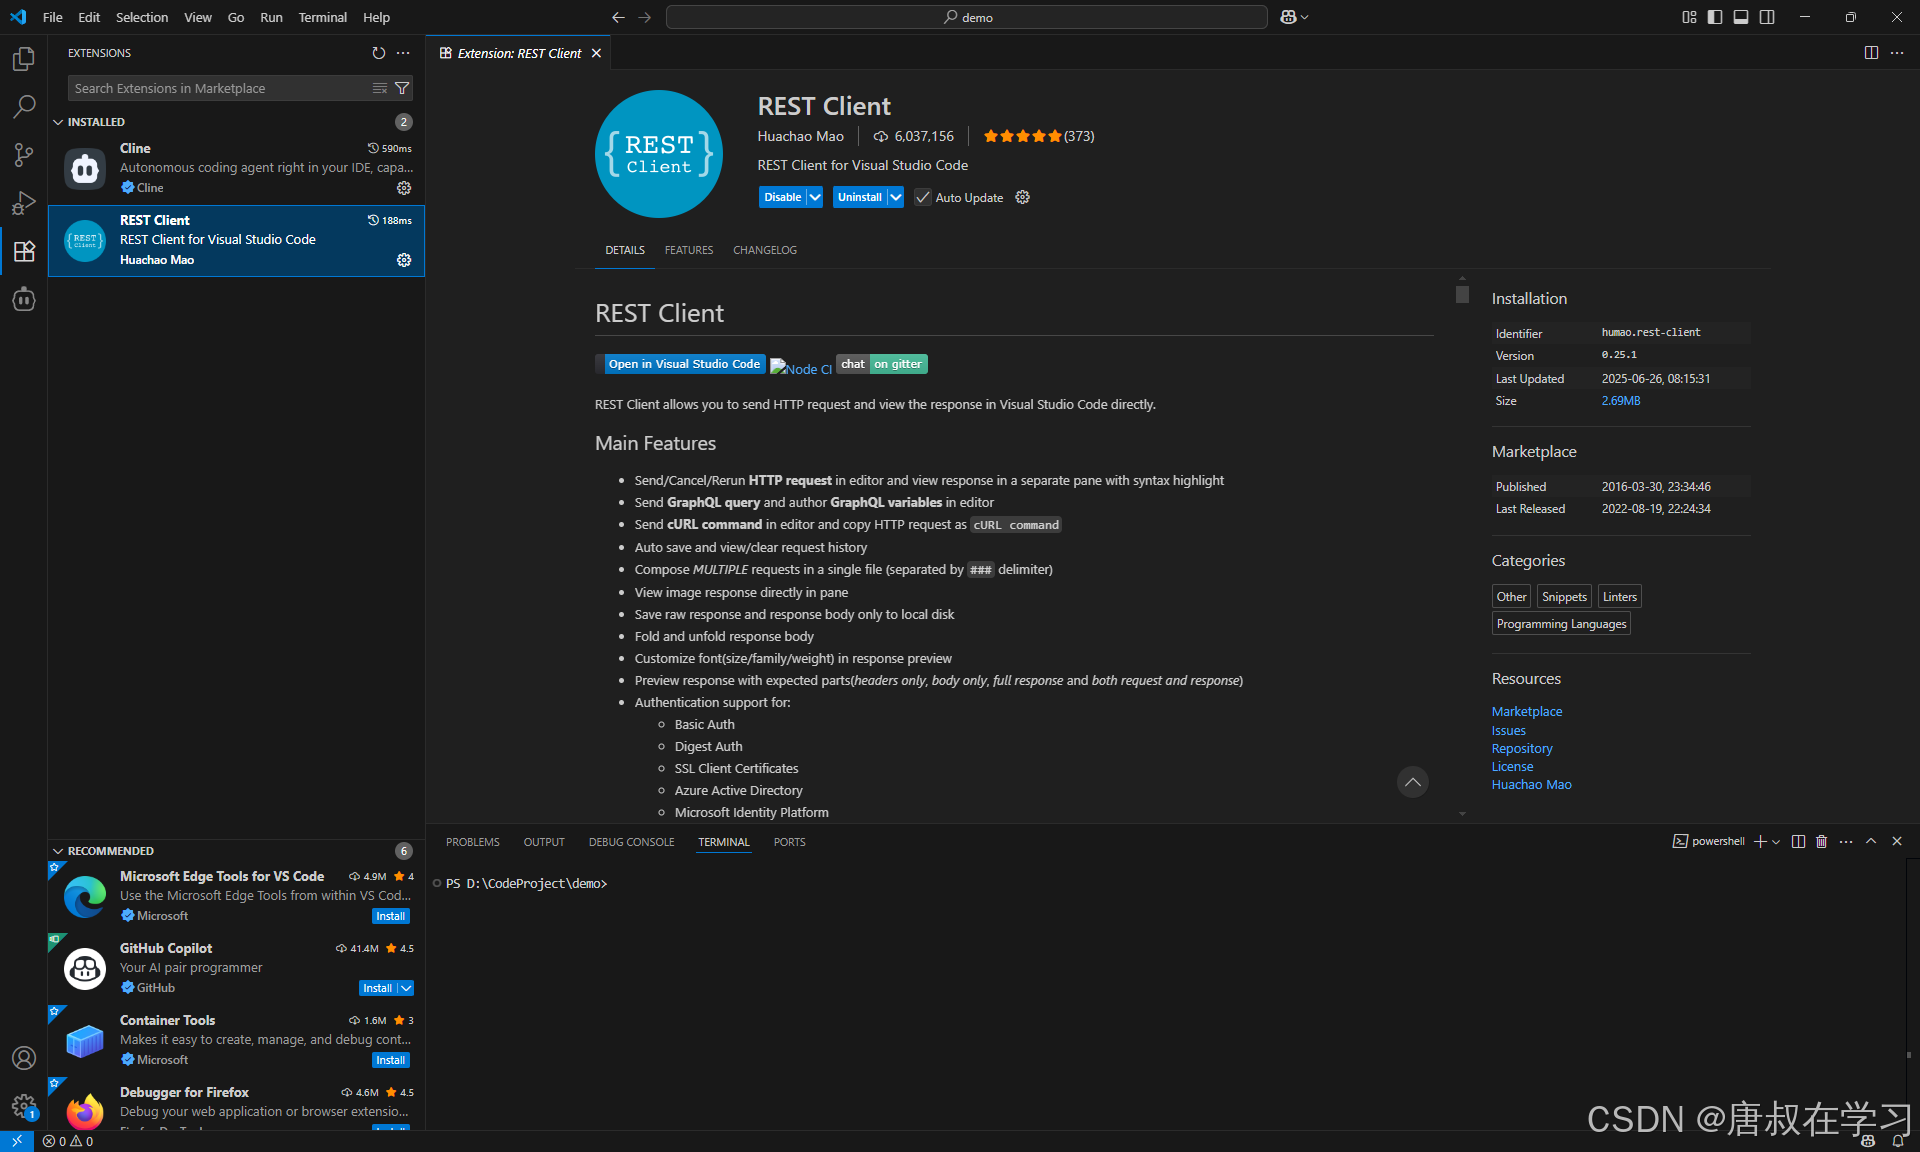
Task: Kill terminal with trash icon
Action: (x=1821, y=842)
